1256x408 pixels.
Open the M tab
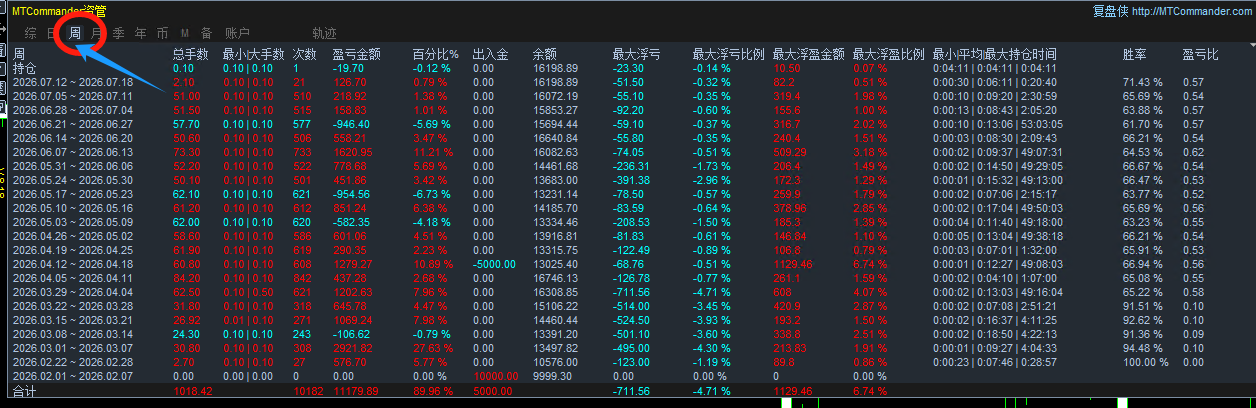(185, 33)
